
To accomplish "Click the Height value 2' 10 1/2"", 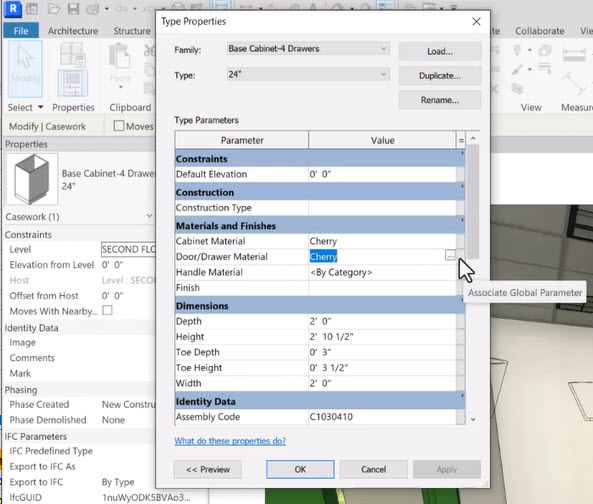I will point(382,337).
